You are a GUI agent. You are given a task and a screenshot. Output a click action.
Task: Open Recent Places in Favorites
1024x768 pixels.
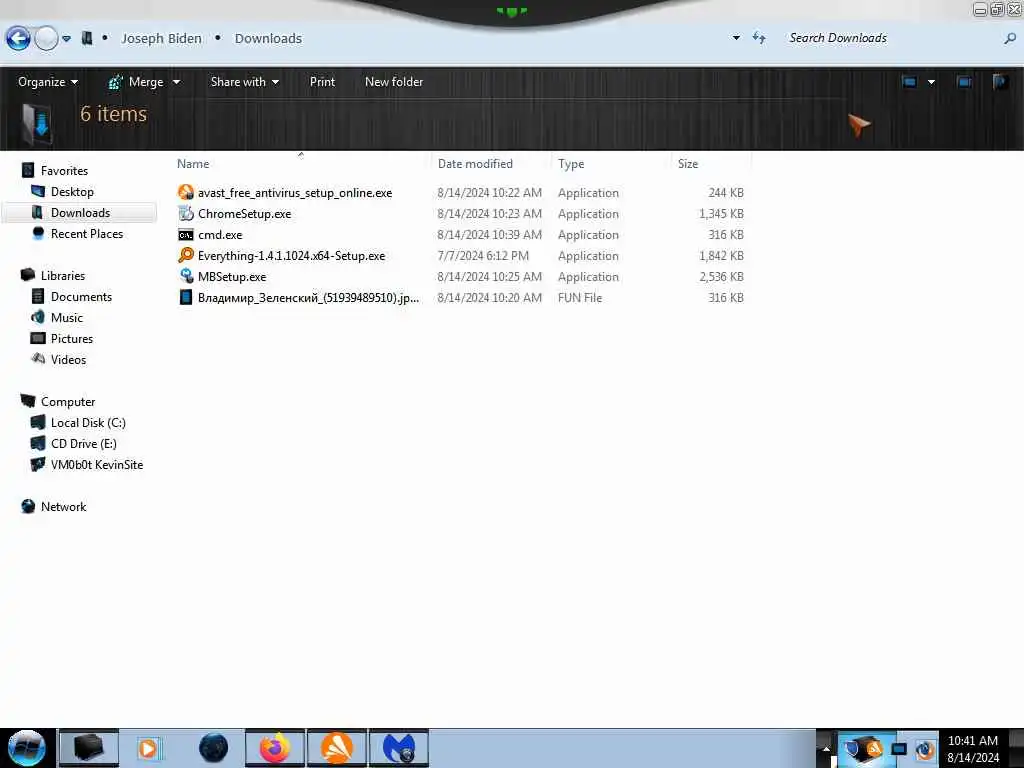pos(87,233)
